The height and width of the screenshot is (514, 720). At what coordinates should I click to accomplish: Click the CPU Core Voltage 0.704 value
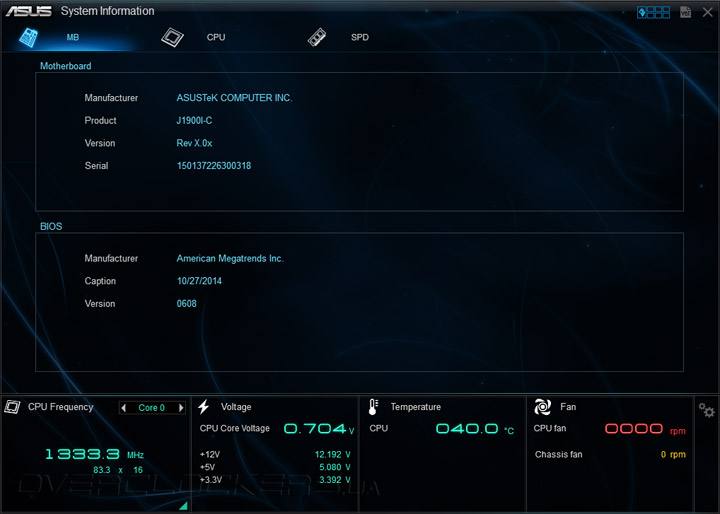point(319,429)
